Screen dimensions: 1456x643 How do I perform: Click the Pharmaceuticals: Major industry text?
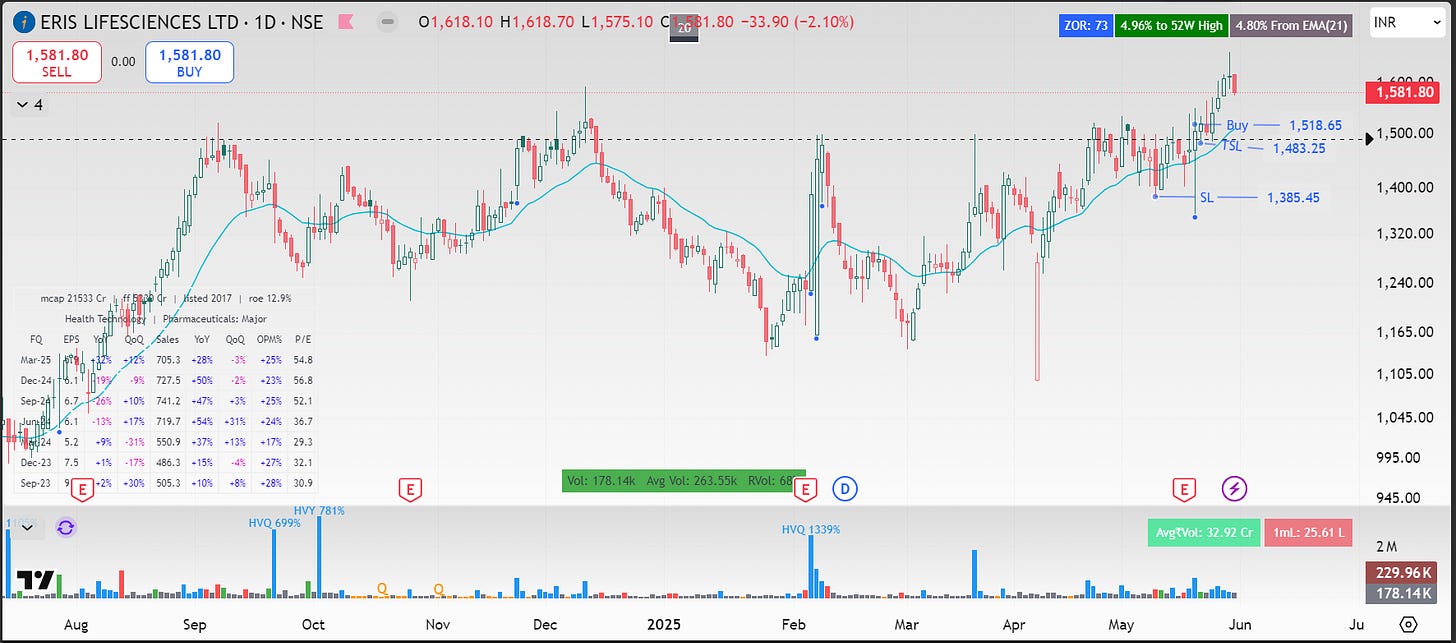(x=217, y=318)
